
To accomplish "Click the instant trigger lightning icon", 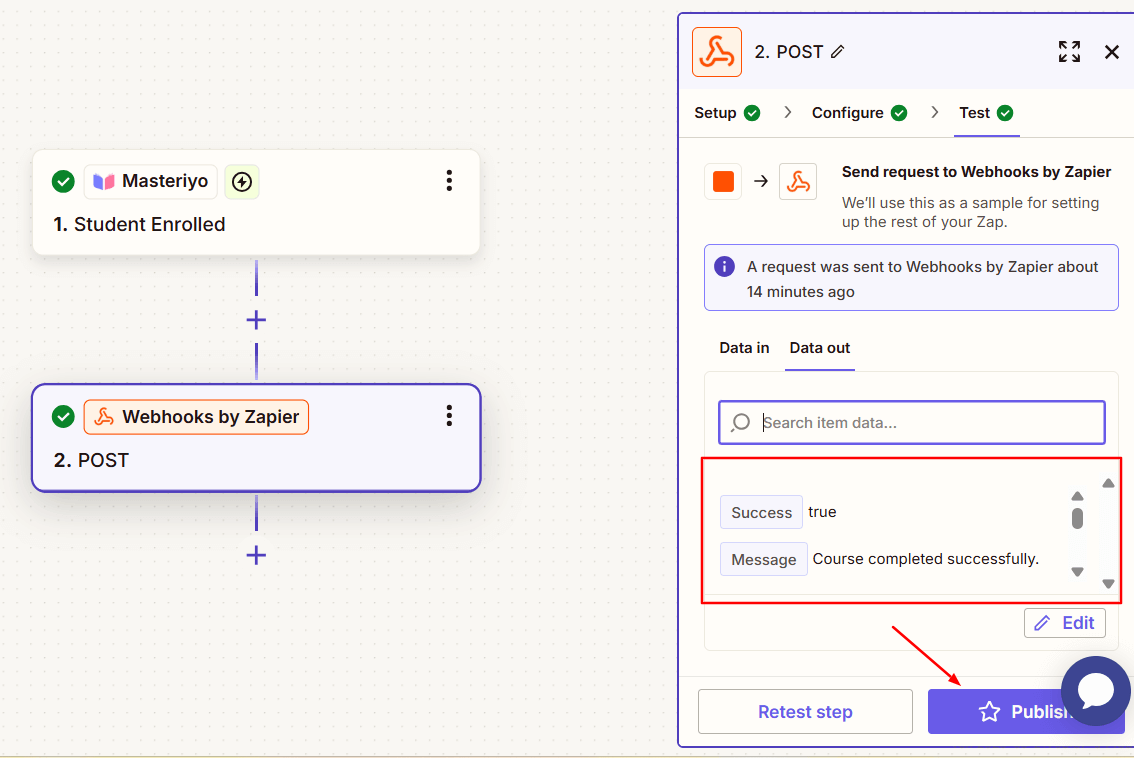I will pyautogui.click(x=242, y=182).
